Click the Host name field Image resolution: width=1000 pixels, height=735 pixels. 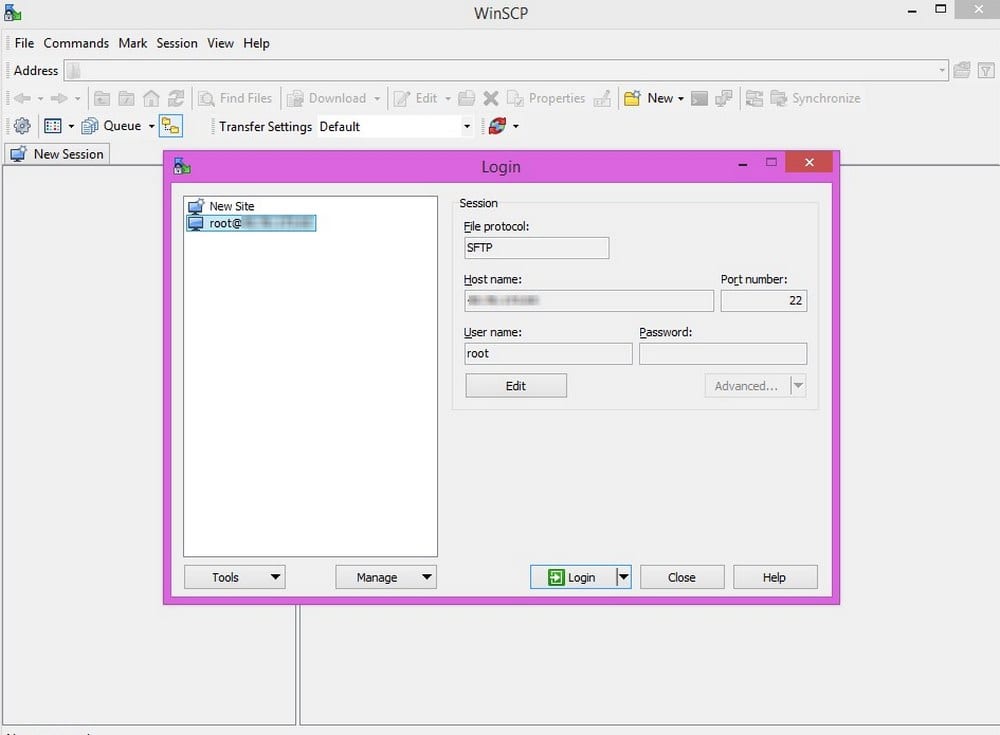[589, 301]
